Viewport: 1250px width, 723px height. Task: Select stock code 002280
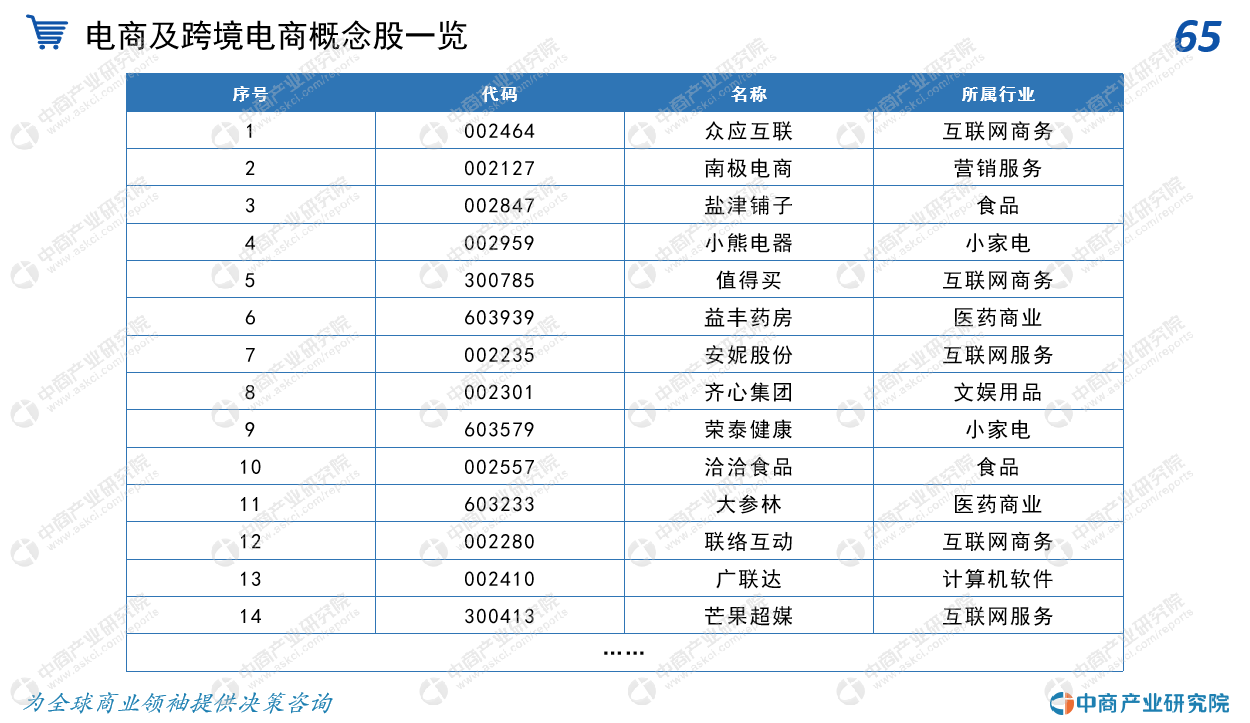(499, 542)
